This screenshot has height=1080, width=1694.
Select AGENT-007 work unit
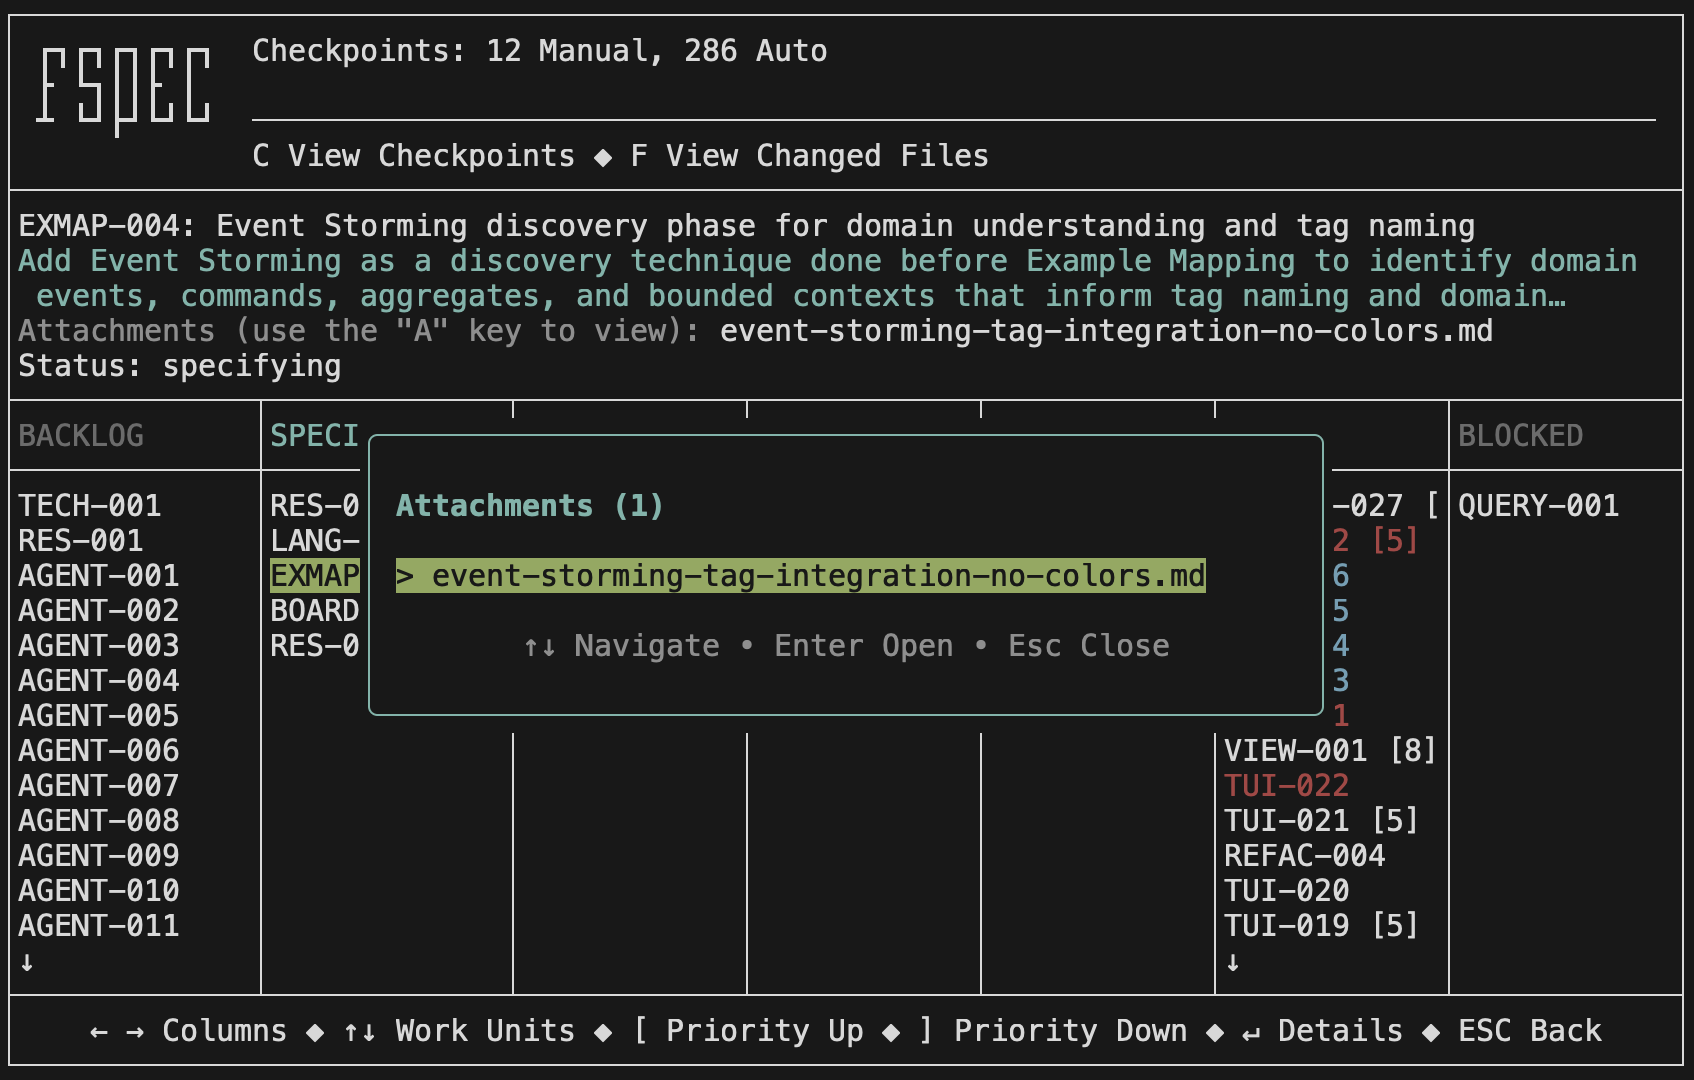point(99,786)
